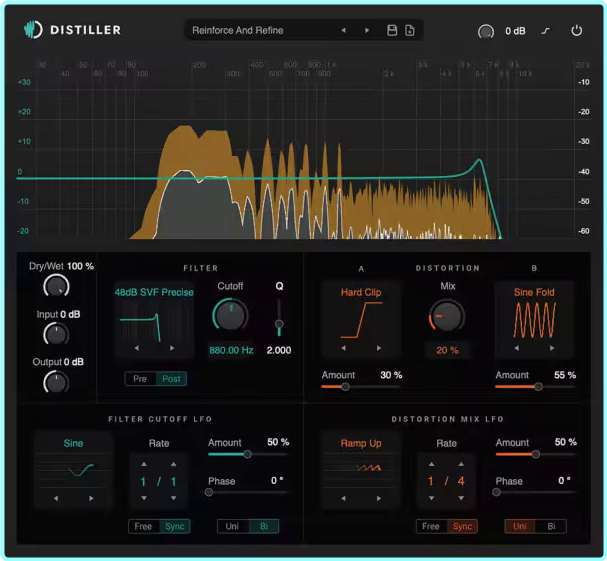Set filter LFO to Sync mode
607x561 pixels.
[x=175, y=527]
